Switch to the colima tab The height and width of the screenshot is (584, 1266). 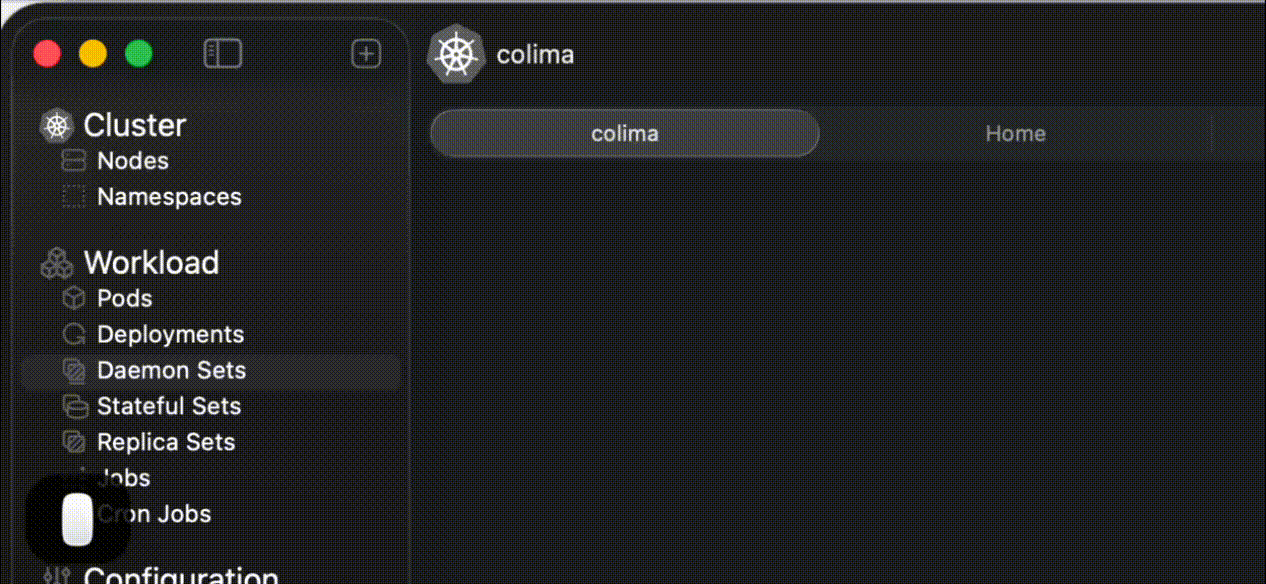[624, 134]
